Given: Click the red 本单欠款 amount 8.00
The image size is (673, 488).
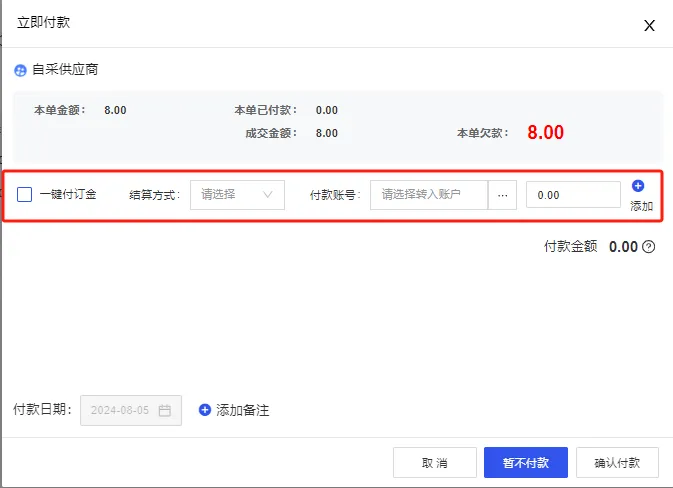Looking at the screenshot, I should click(546, 133).
